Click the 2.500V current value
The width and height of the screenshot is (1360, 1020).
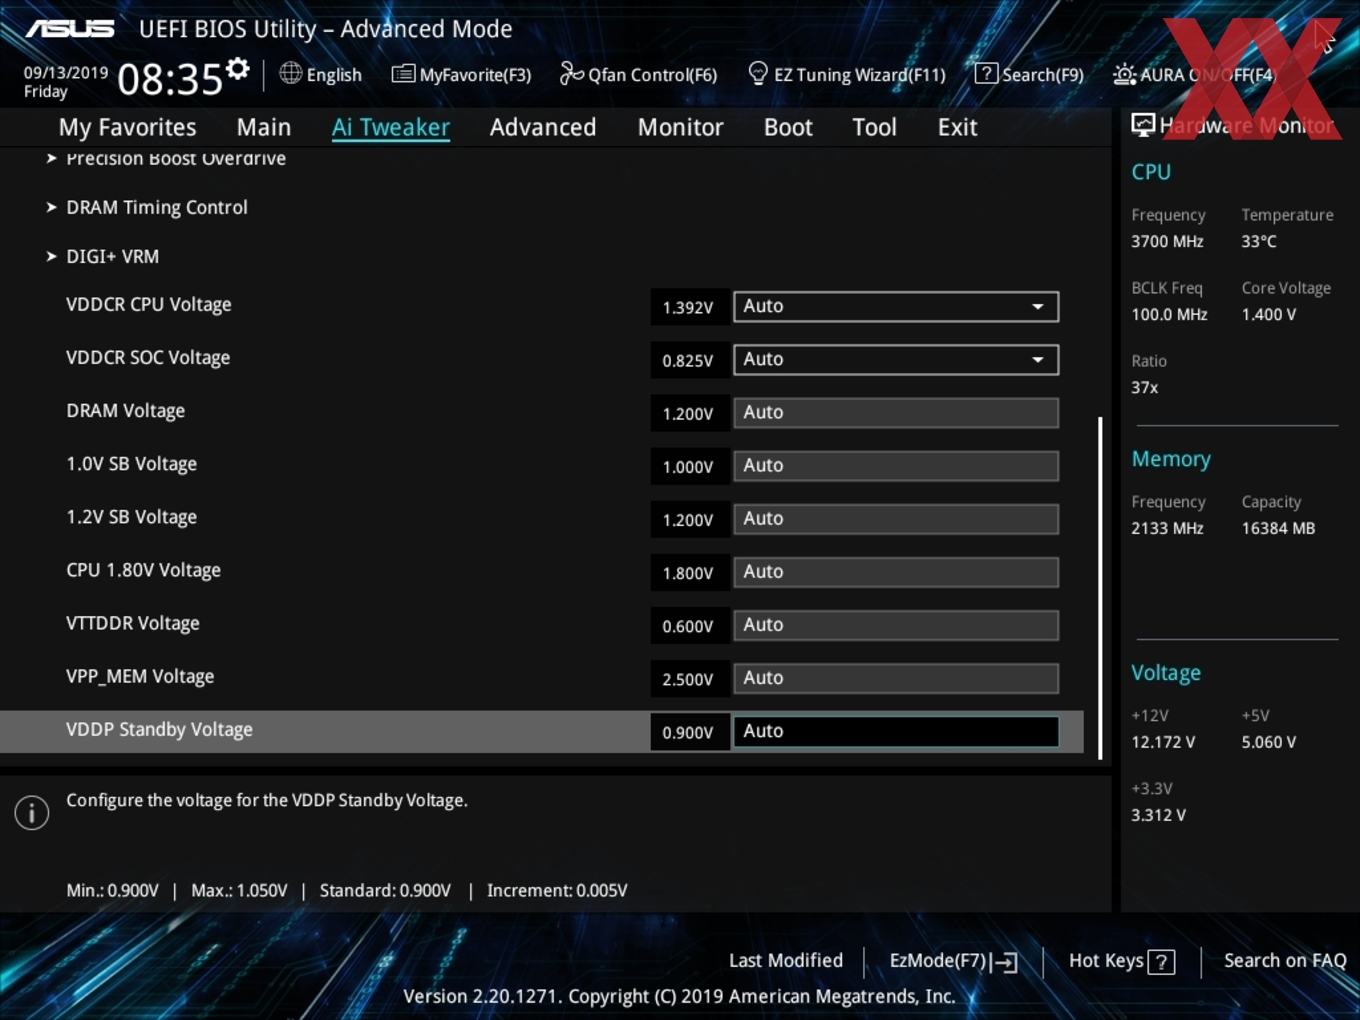pyautogui.click(x=688, y=679)
